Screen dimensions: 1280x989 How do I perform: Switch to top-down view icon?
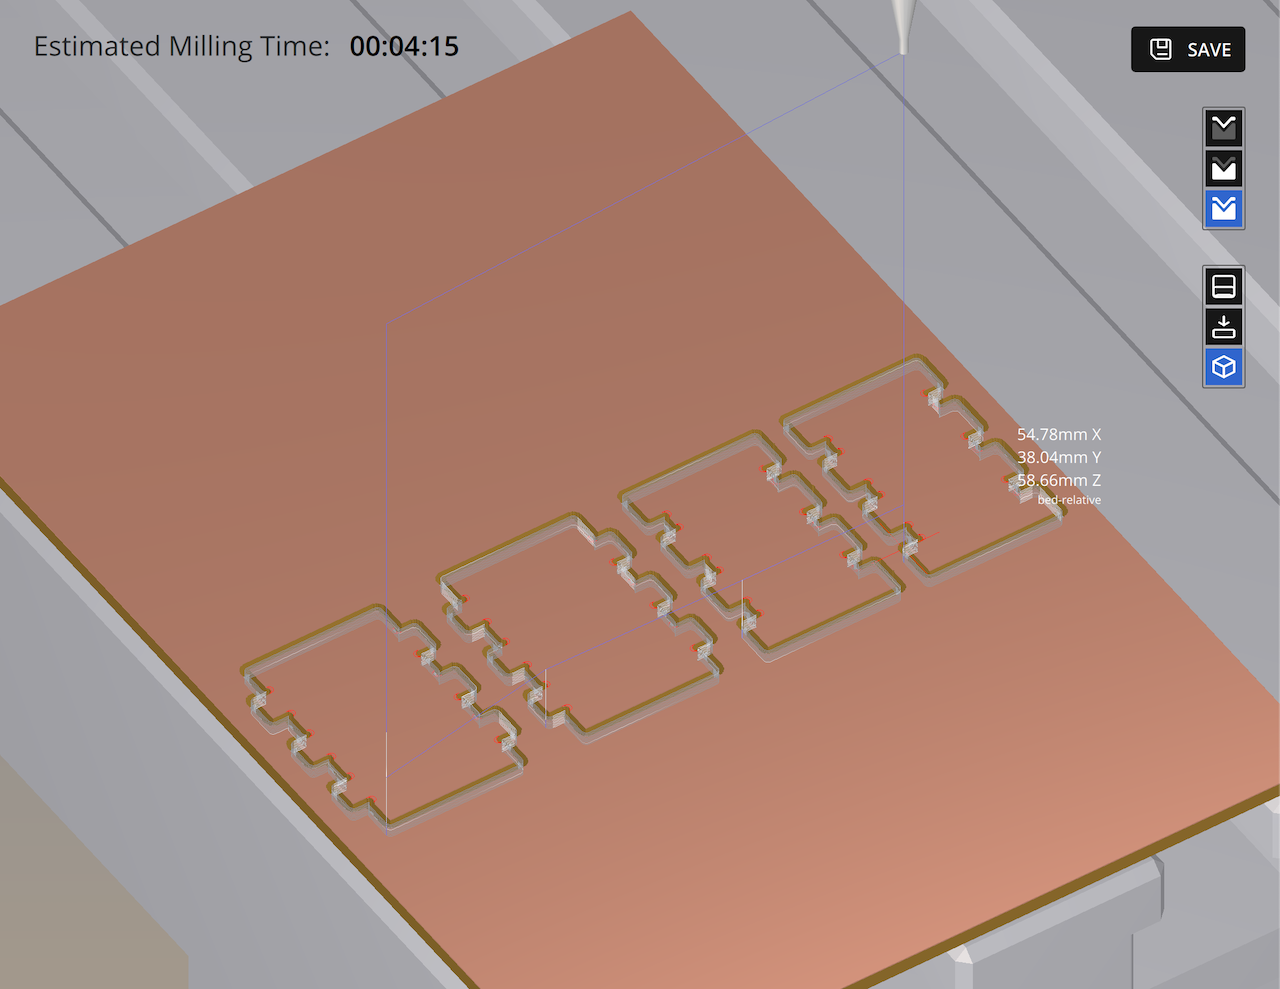pos(1224,326)
